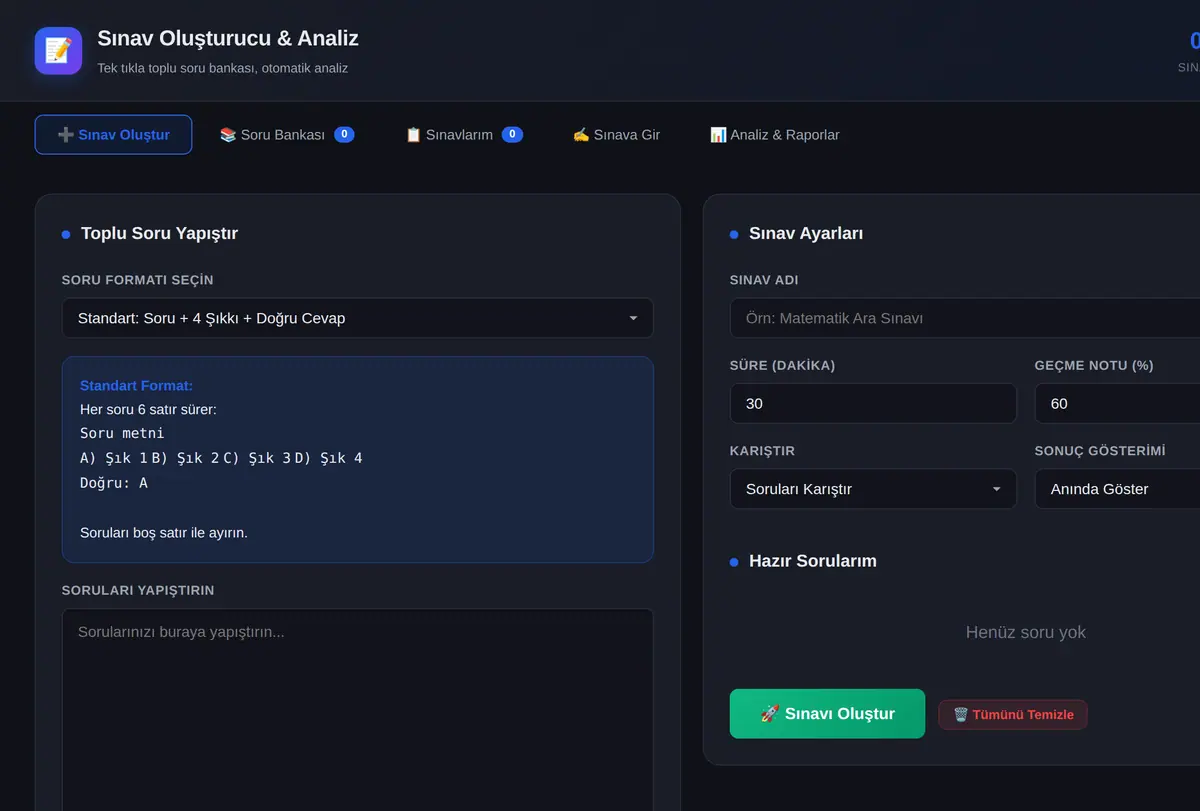The image size is (1200, 811).
Task: Switch to the Soru Bankası tab
Action: click(x=287, y=135)
